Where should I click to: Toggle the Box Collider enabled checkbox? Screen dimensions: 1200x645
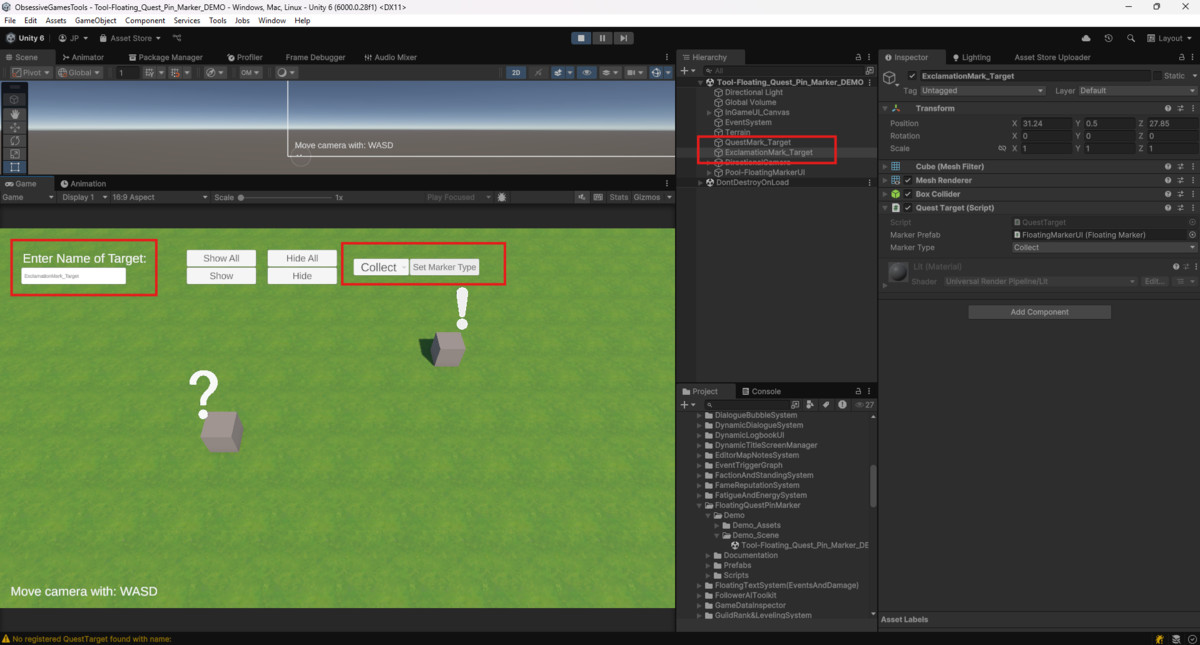[x=908, y=194]
